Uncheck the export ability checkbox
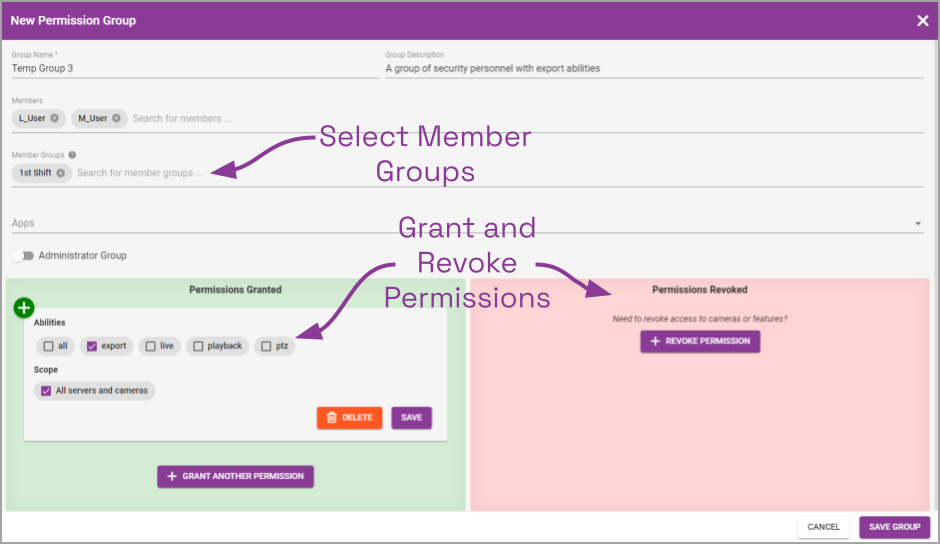 [x=92, y=346]
